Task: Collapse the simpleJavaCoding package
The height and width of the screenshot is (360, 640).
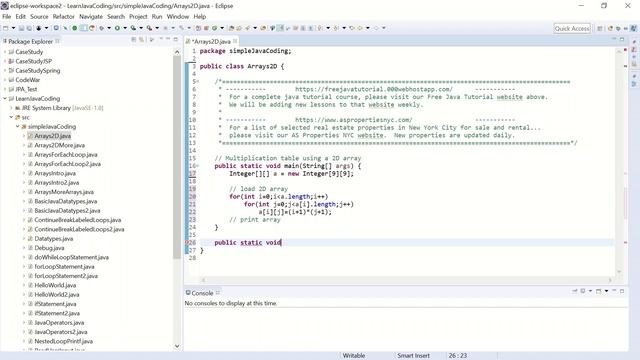Action: 18,127
